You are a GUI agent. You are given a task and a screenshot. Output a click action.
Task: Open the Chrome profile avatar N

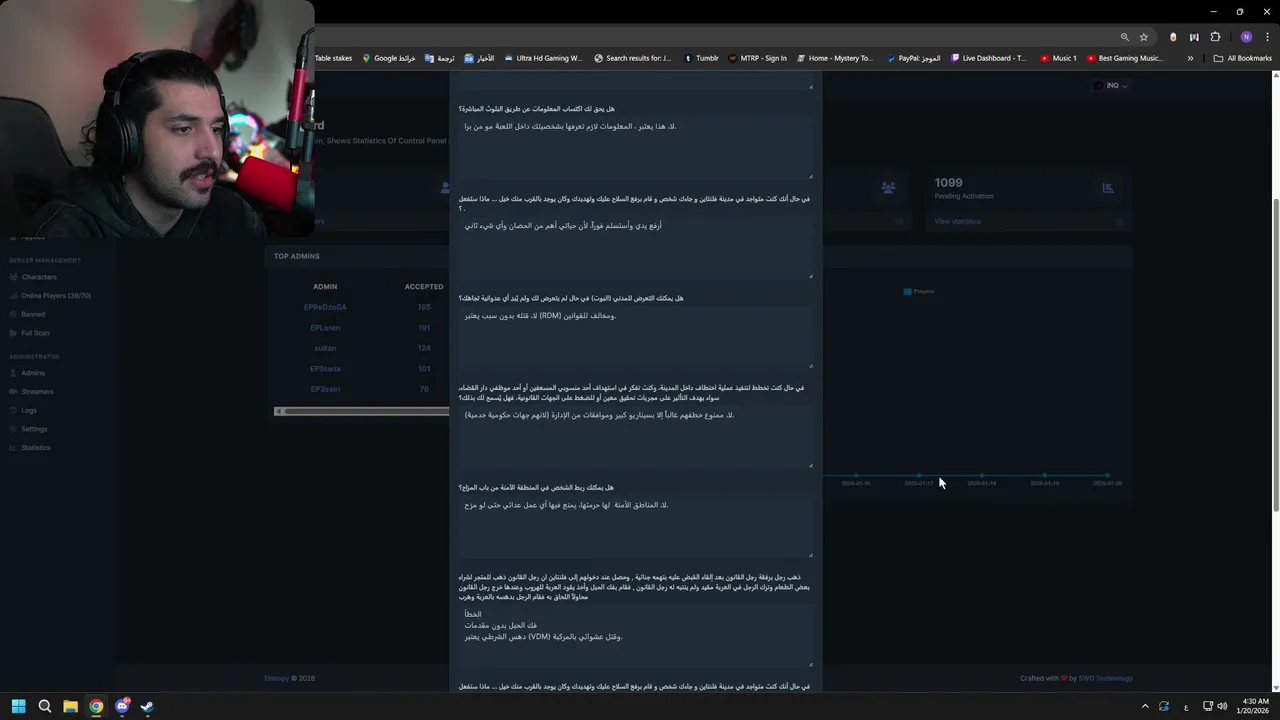[1246, 37]
